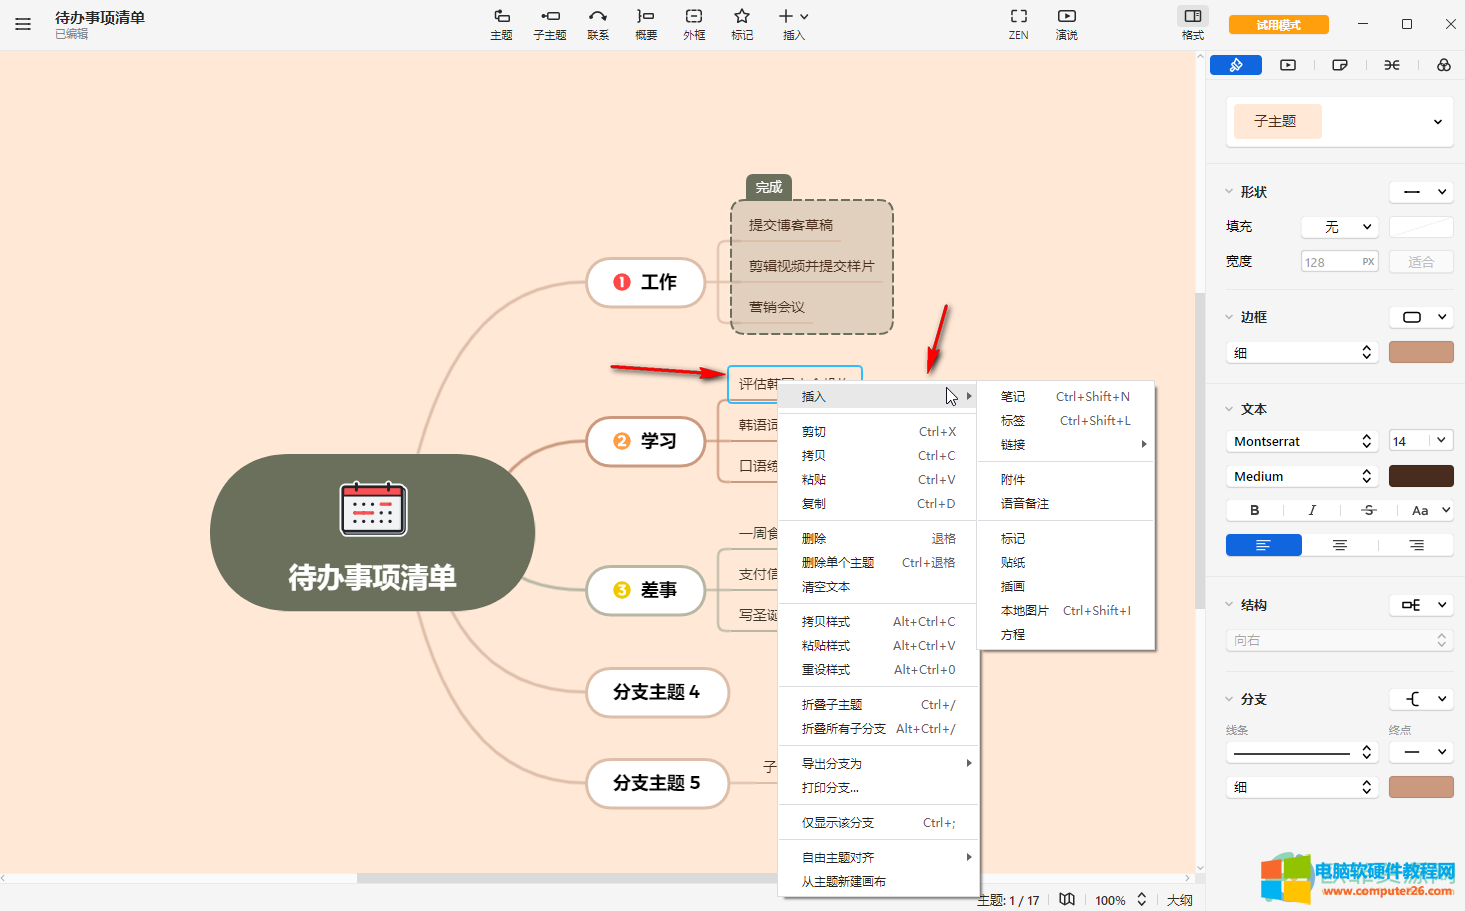Open the 插入 plus dropdown in toolbar
This screenshot has width=1465, height=911.
794,24
